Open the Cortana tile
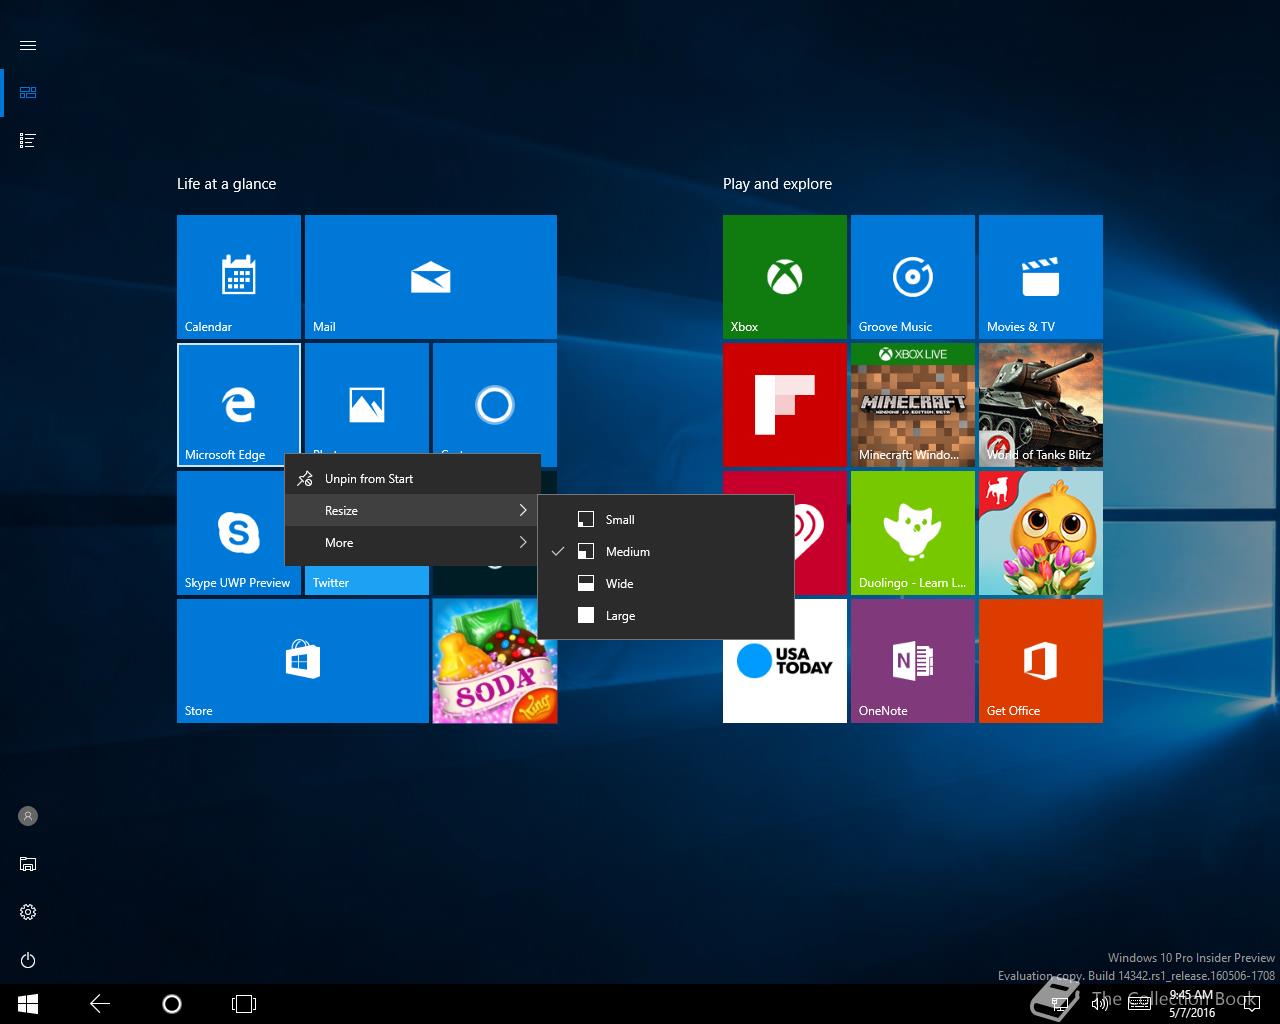 click(495, 399)
